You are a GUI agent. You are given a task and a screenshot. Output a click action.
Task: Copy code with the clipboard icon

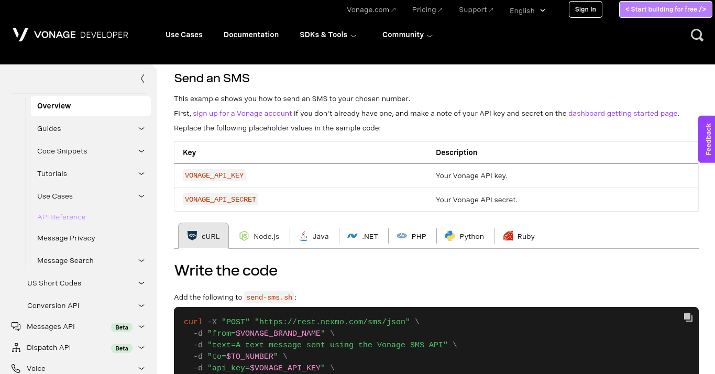pos(688,317)
